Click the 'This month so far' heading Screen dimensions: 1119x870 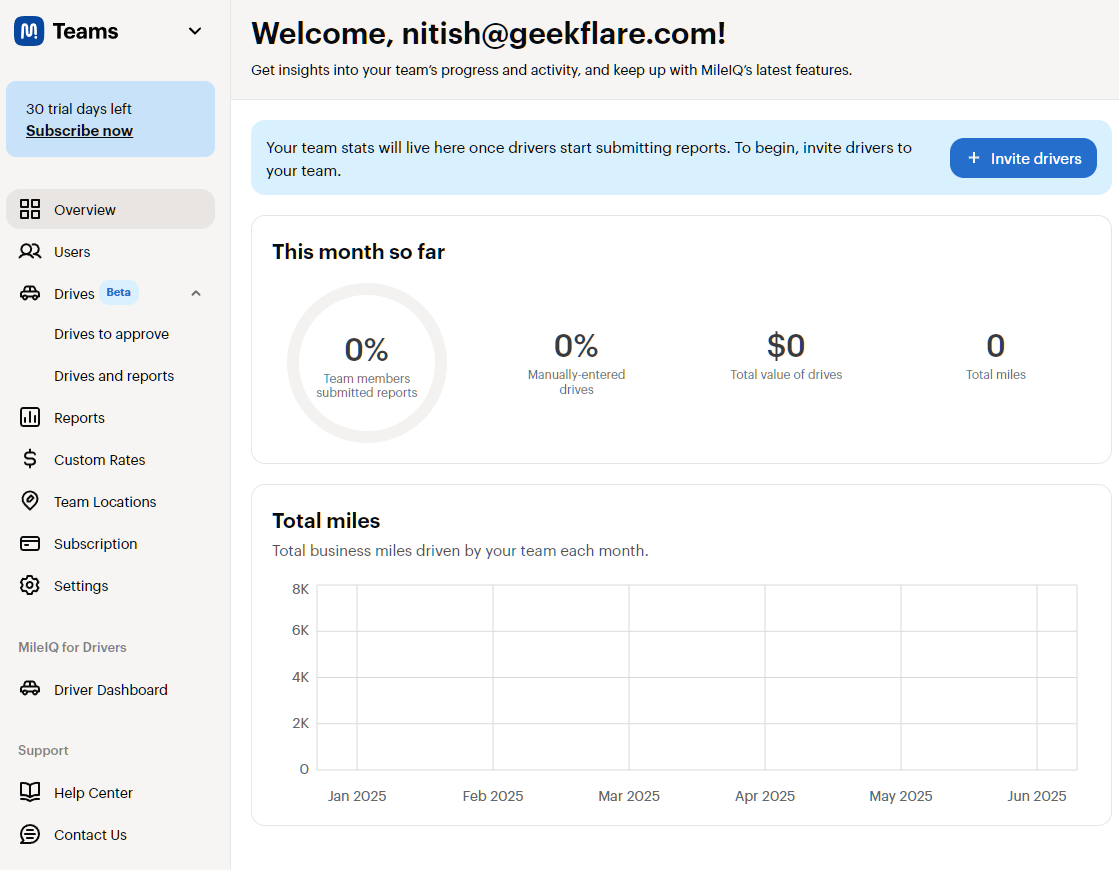[x=358, y=252]
